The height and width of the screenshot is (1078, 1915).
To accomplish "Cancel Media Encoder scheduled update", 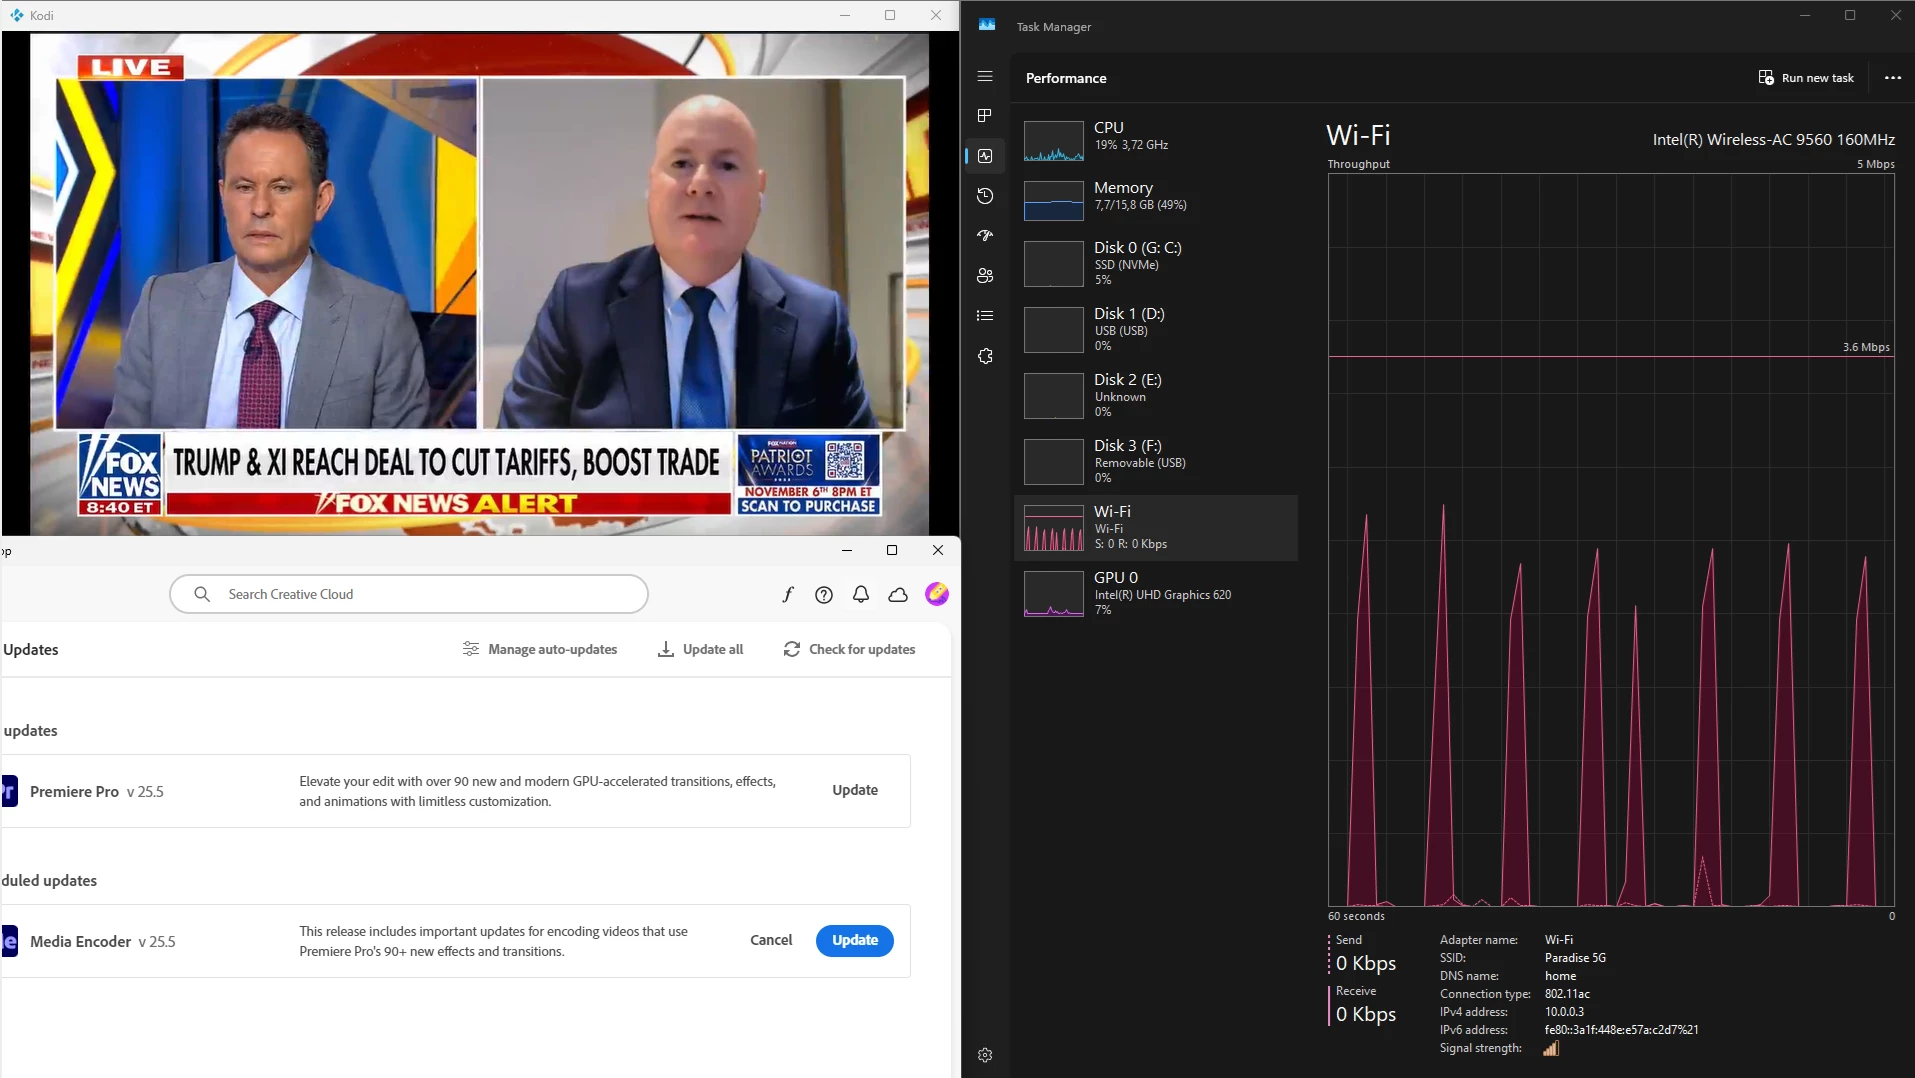I will tap(771, 940).
